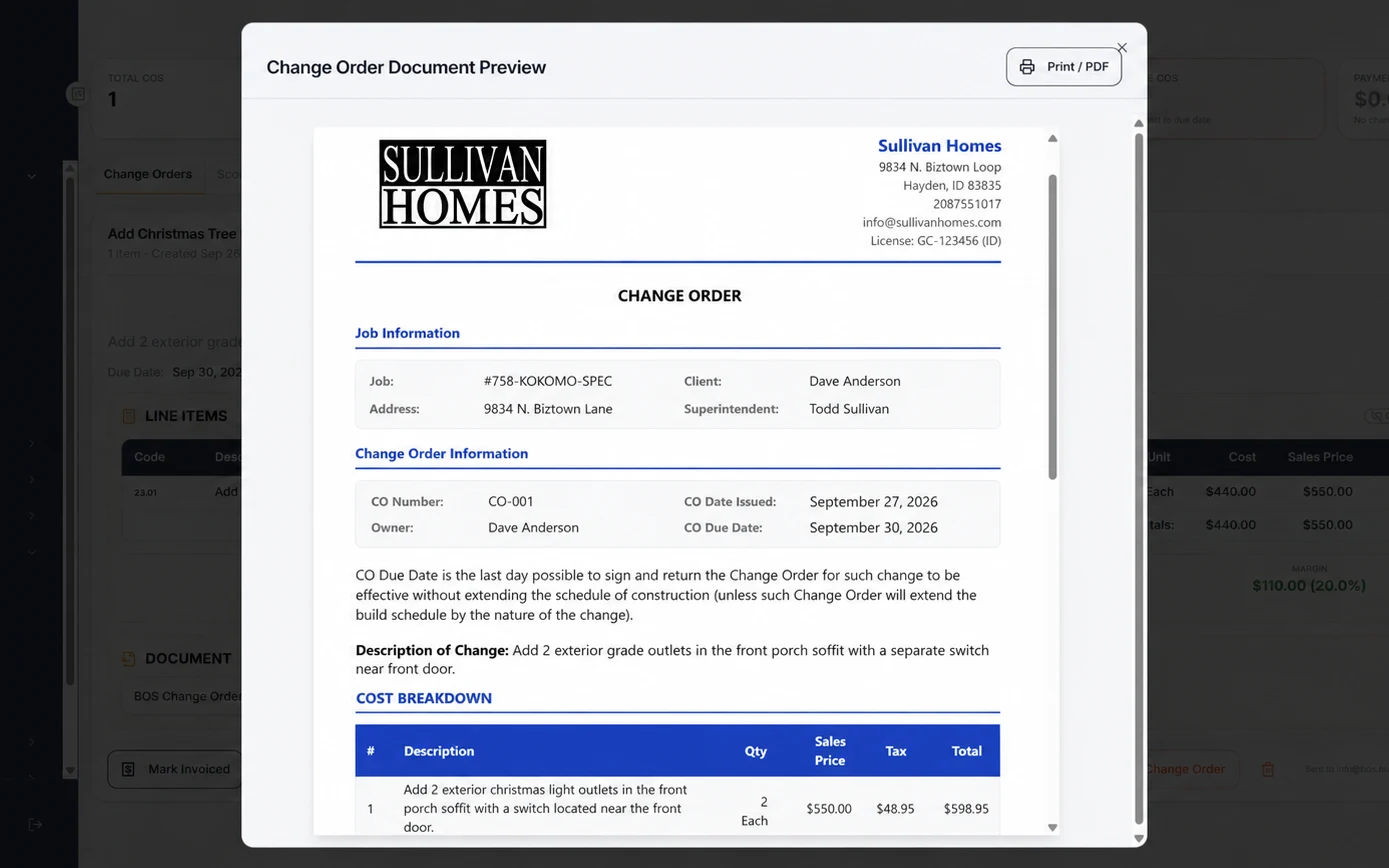Click the margin value $110.00 (20.0%)

1309,585
